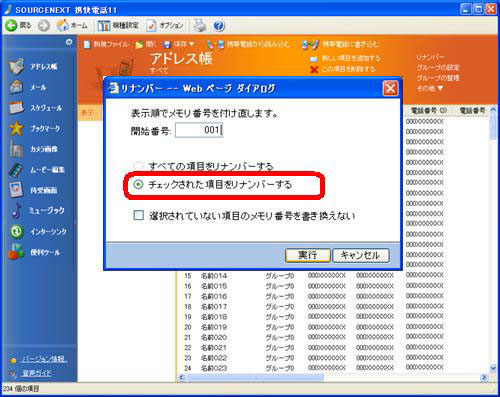This screenshot has width=500, height=397.
Task: Click the green Back arrow icon
Action: click(11, 25)
